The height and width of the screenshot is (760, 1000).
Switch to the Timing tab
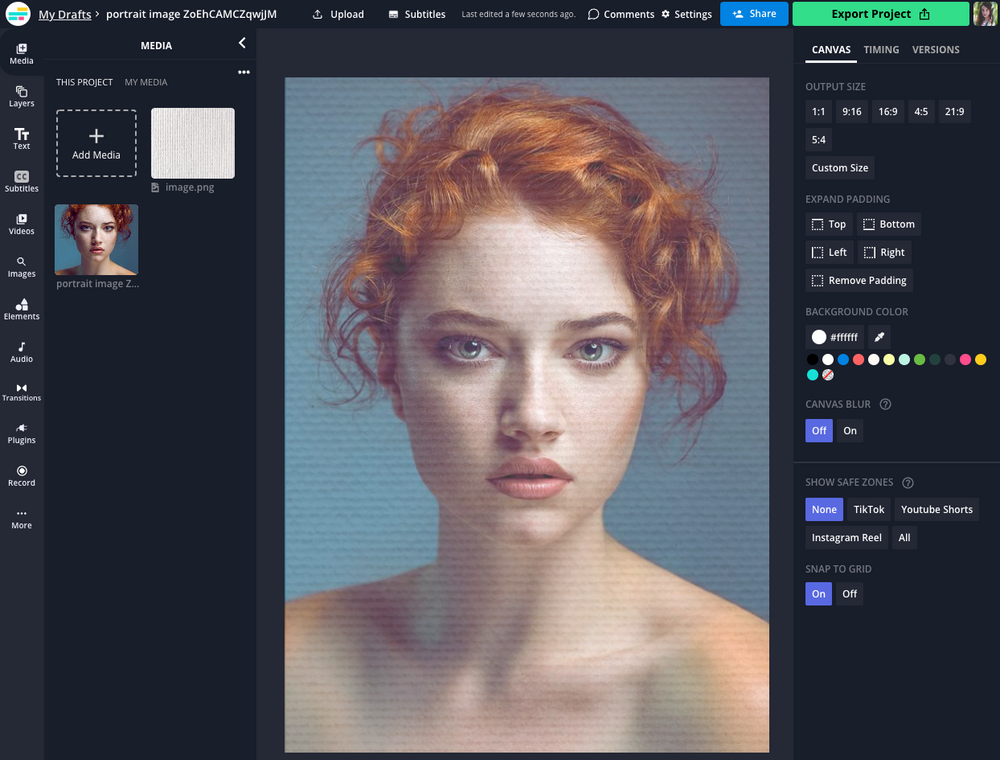pyautogui.click(x=881, y=49)
